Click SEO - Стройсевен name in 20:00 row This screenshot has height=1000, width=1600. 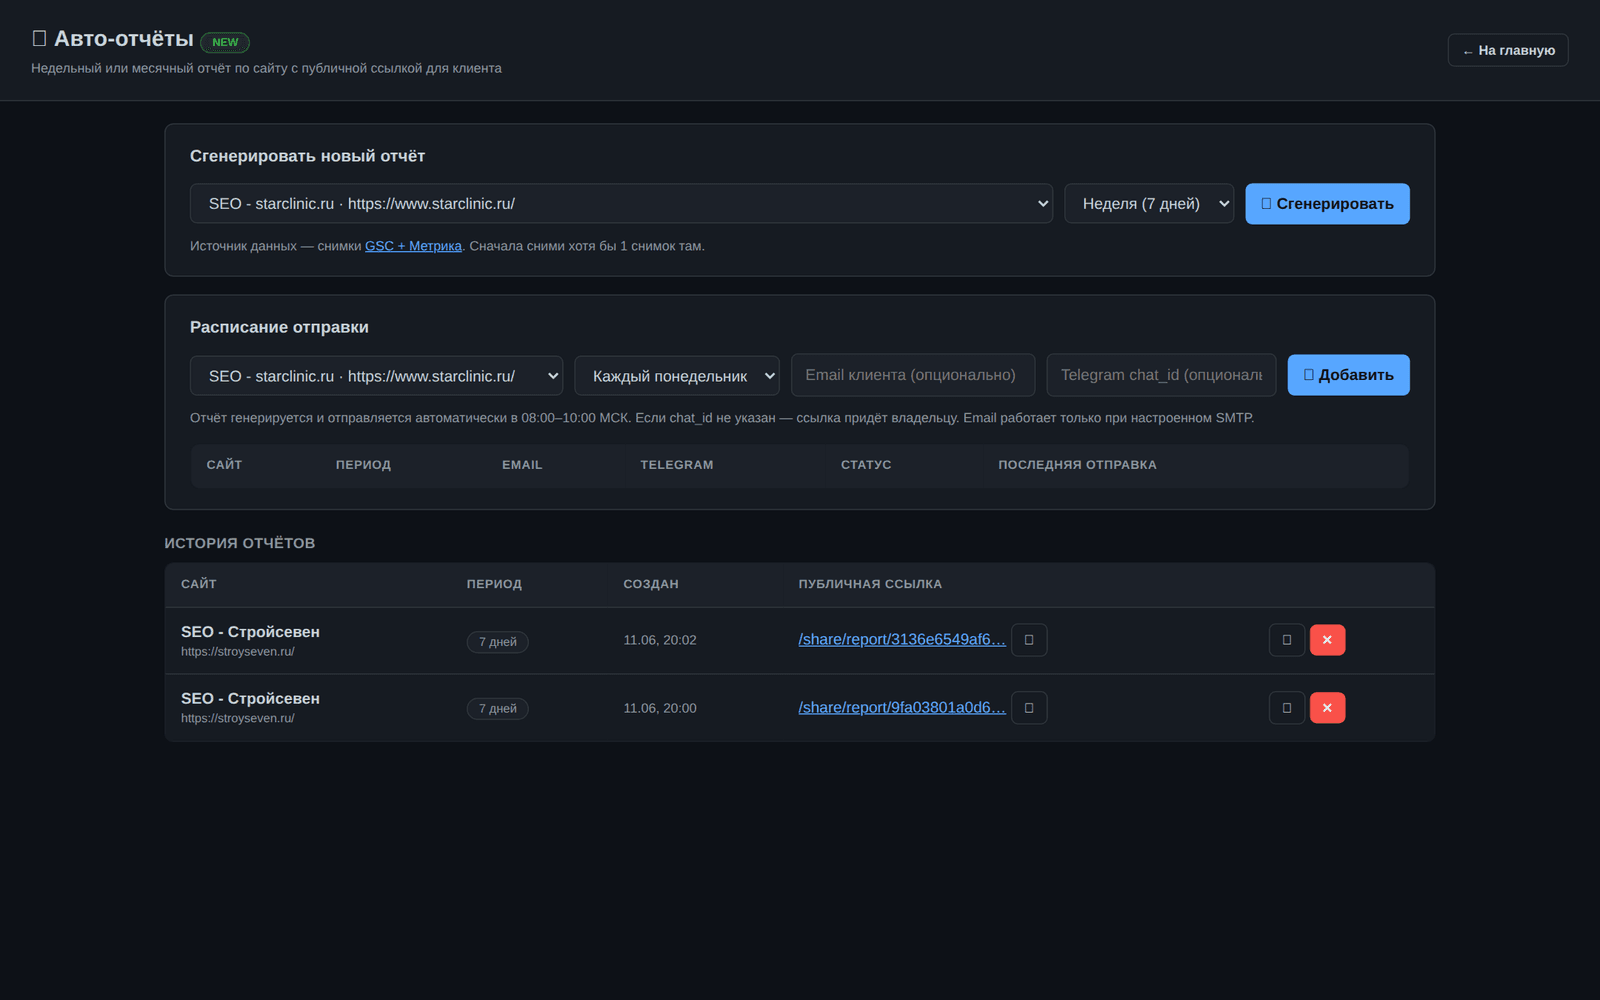(250, 699)
